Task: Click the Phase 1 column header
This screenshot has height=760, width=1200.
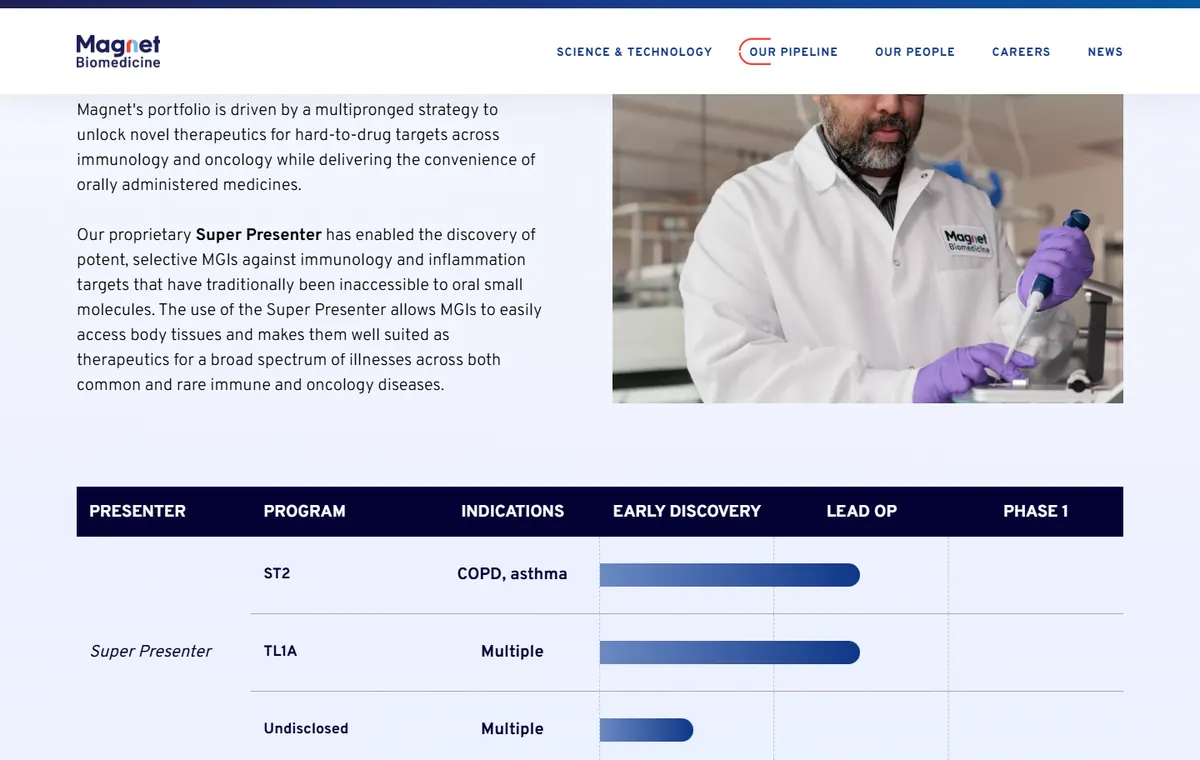Action: tap(1036, 511)
